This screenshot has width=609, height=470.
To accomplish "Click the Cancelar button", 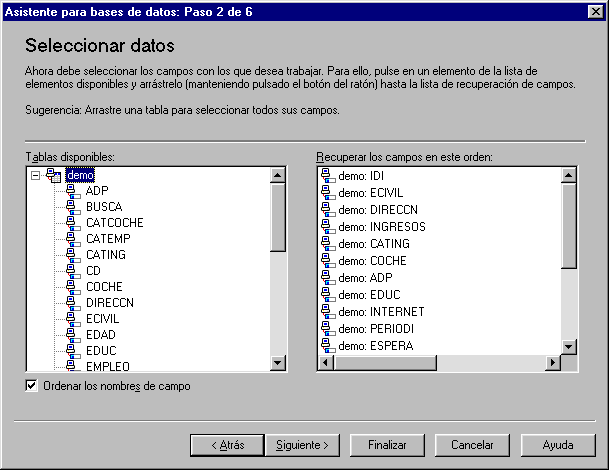I will point(472,445).
